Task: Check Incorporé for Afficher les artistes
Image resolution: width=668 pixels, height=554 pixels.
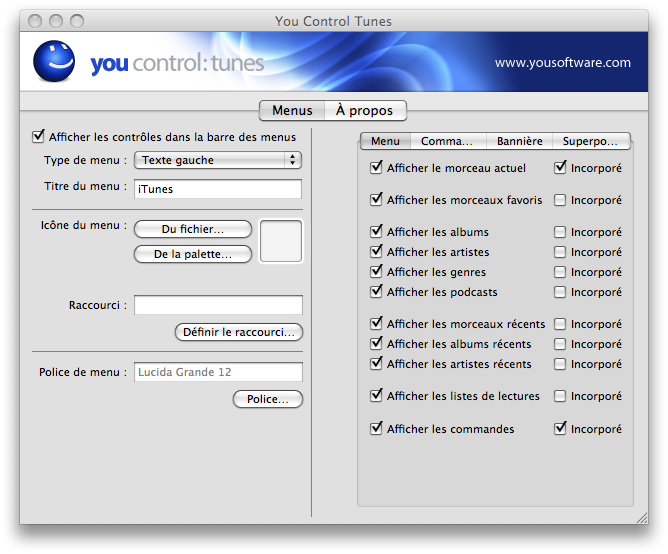Action: click(560, 252)
